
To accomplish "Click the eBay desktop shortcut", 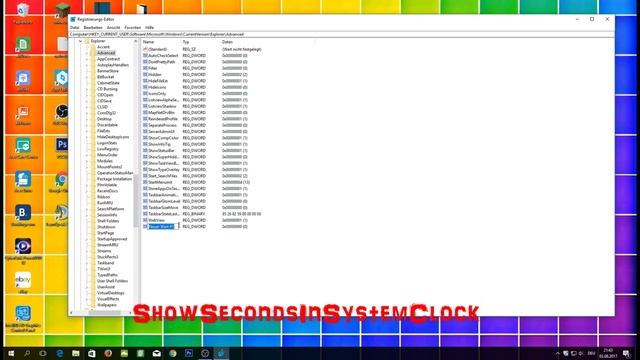I will click(23, 283).
